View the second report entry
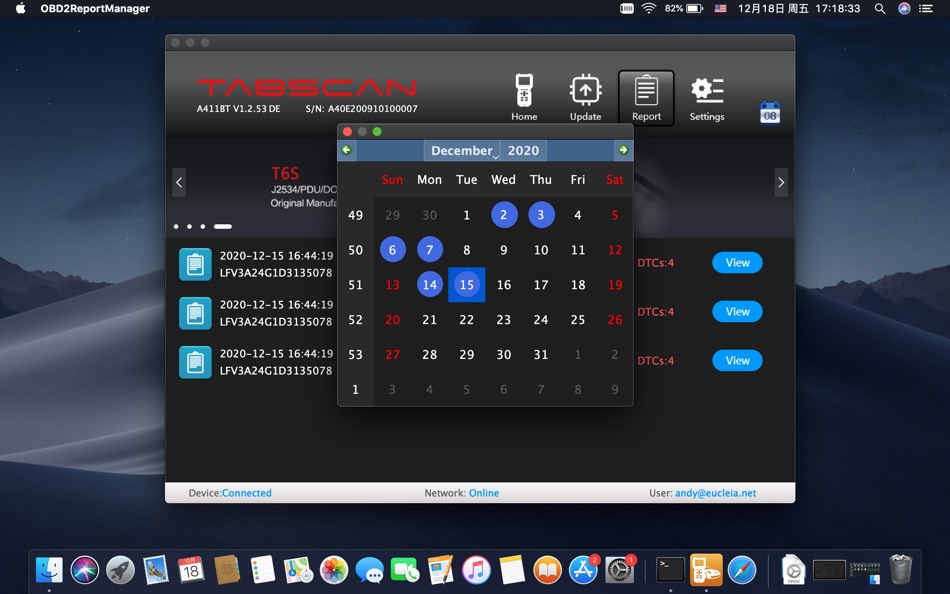Image resolution: width=950 pixels, height=594 pixels. point(737,312)
